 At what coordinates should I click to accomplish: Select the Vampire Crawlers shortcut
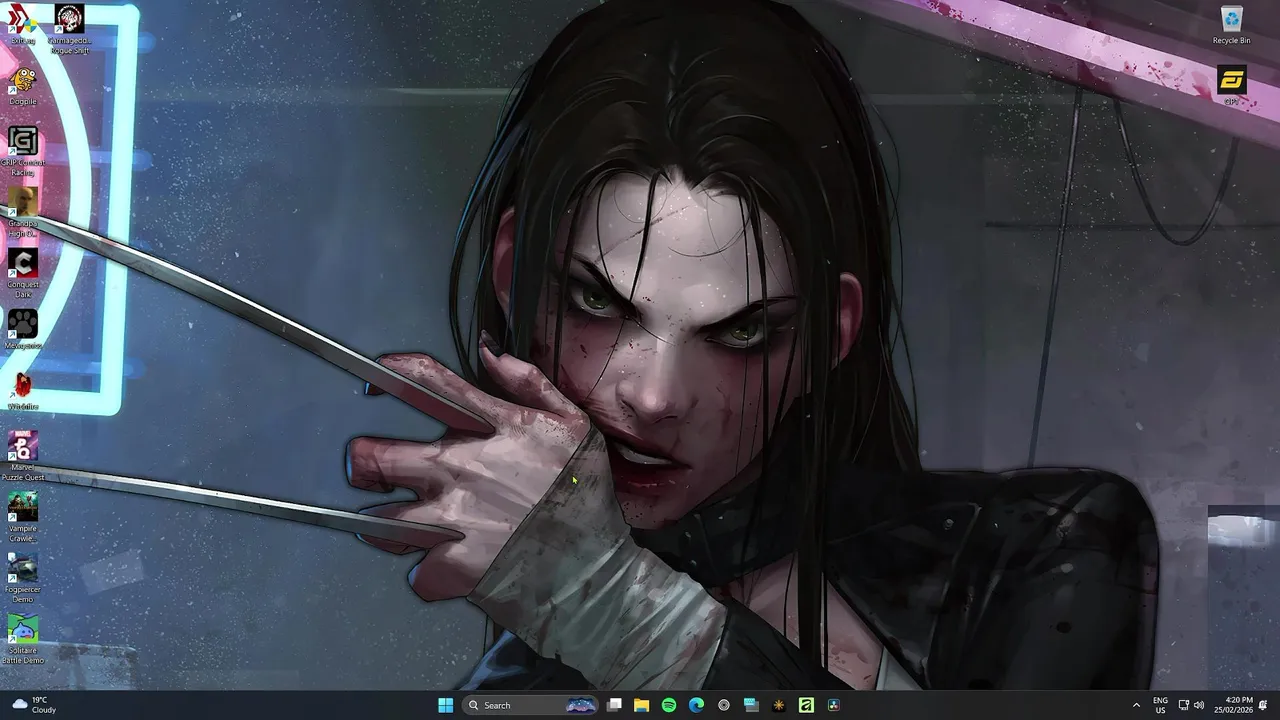[x=23, y=518]
